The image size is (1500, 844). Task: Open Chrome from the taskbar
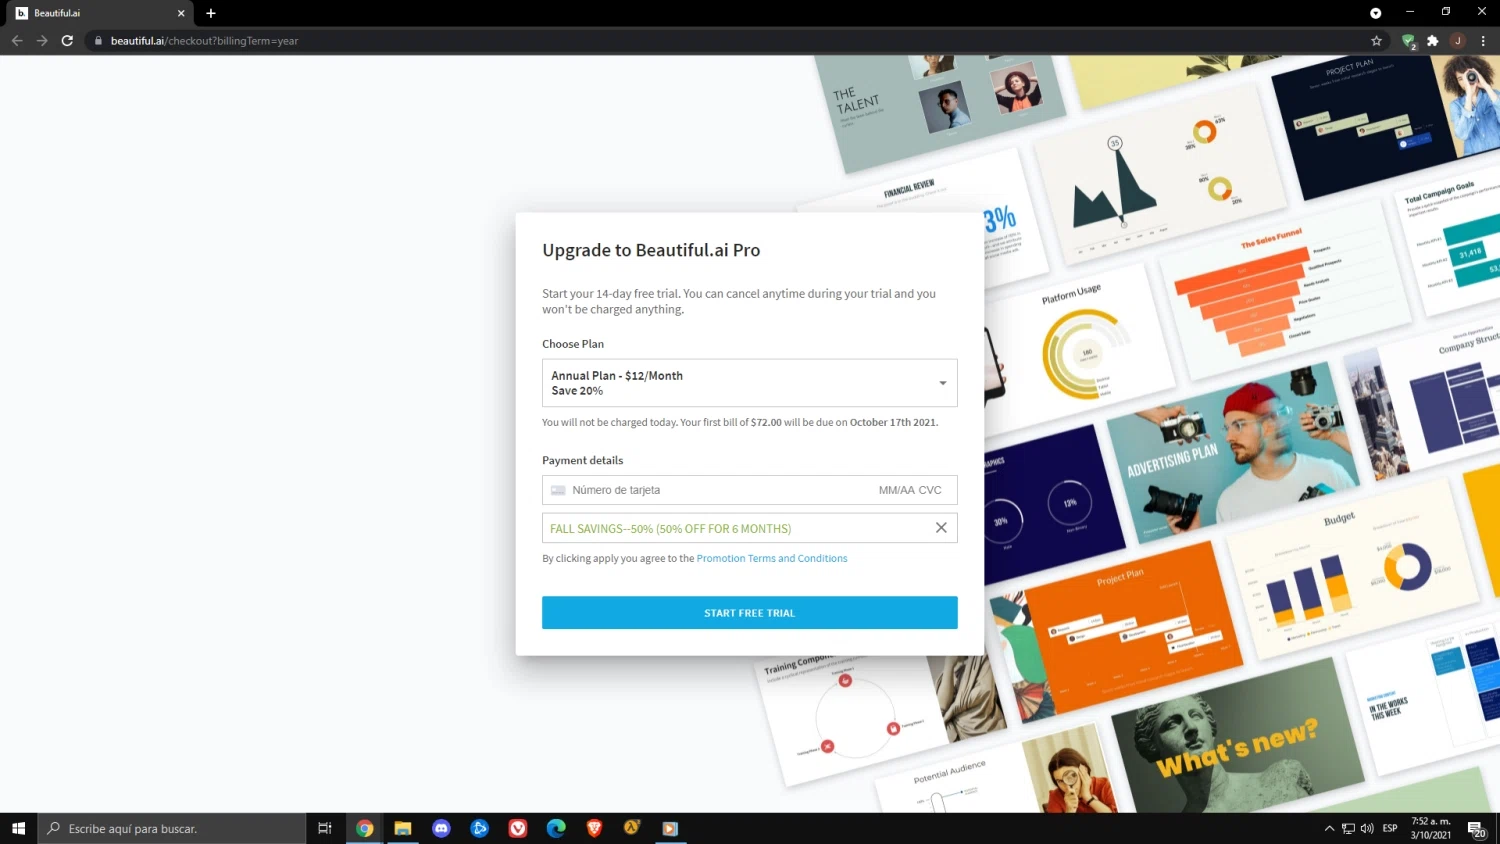pyautogui.click(x=365, y=828)
